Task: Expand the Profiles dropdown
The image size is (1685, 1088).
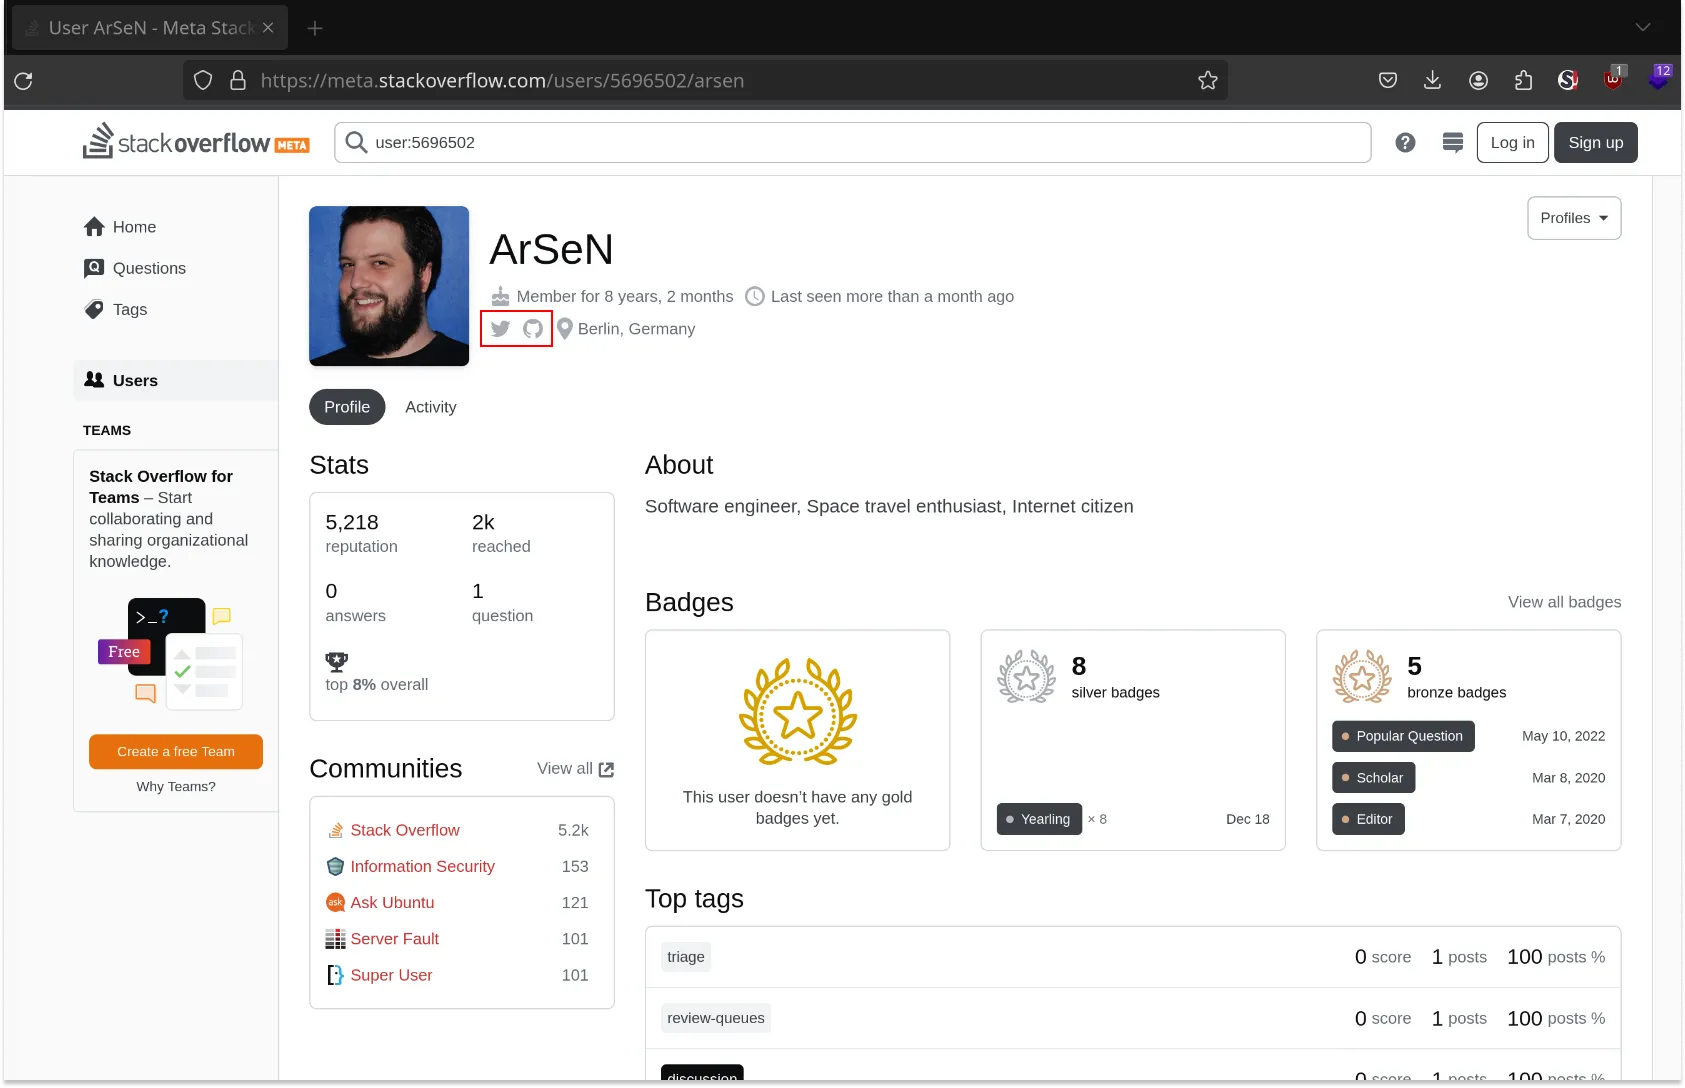Action: [1574, 218]
